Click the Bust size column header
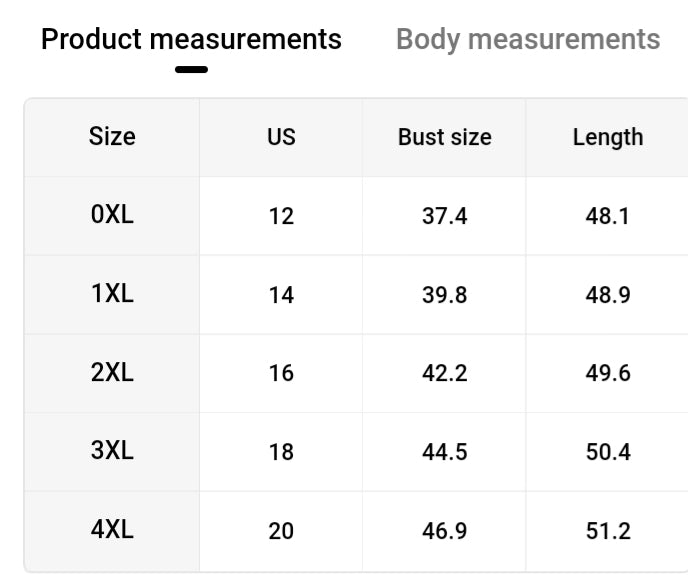688x581 pixels. [x=444, y=137]
